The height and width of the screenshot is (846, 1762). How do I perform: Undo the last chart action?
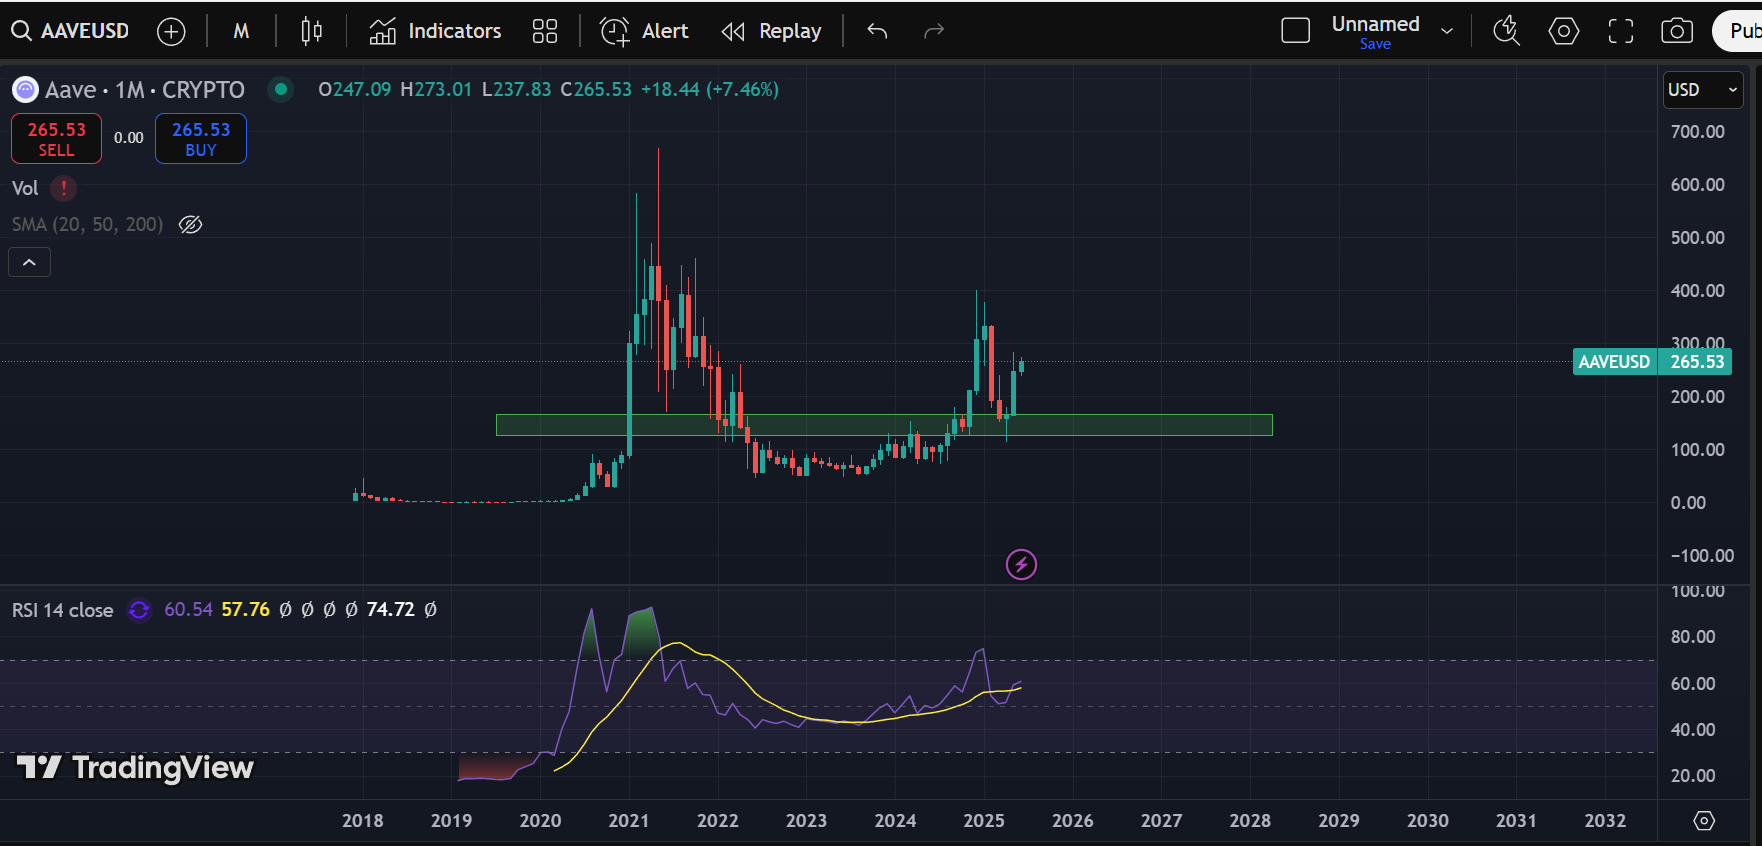click(877, 31)
